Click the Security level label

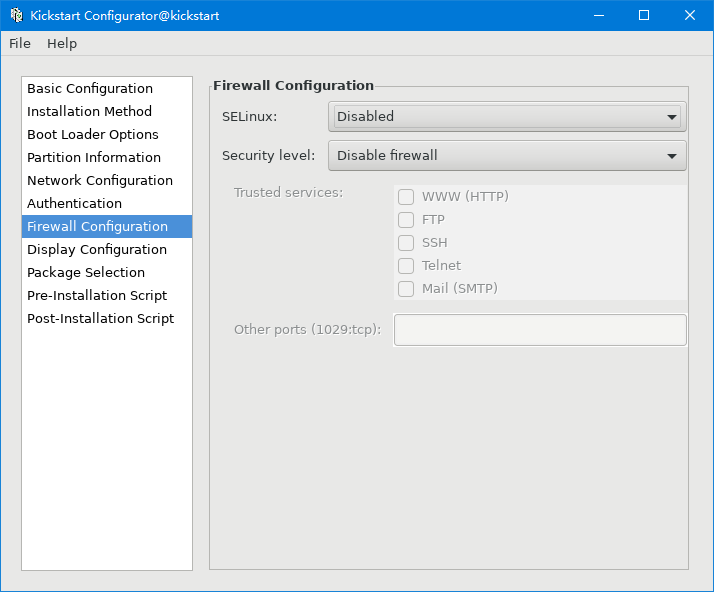point(268,156)
